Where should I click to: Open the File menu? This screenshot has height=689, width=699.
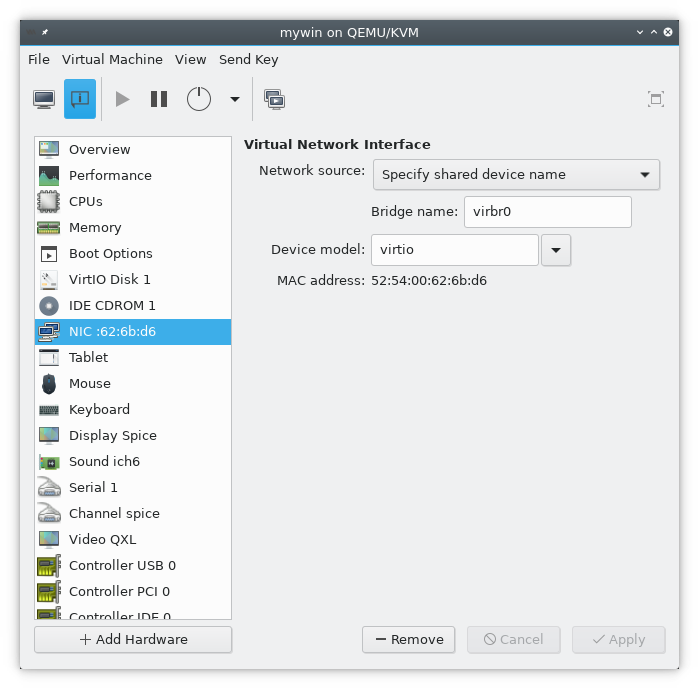(x=39, y=59)
